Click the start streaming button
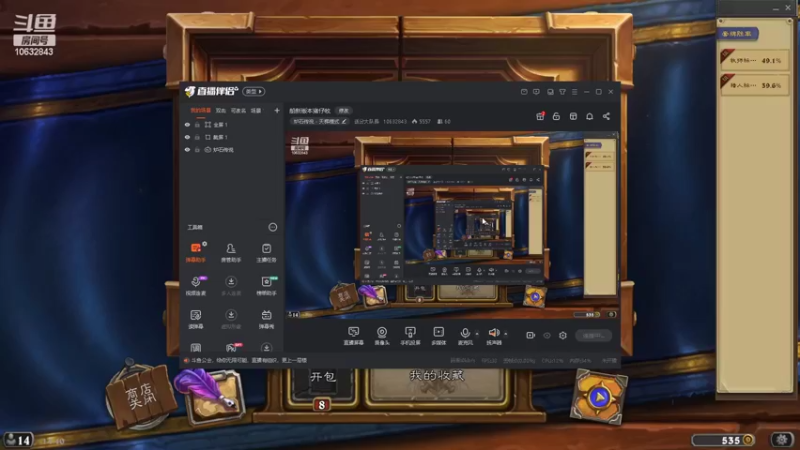 (593, 336)
